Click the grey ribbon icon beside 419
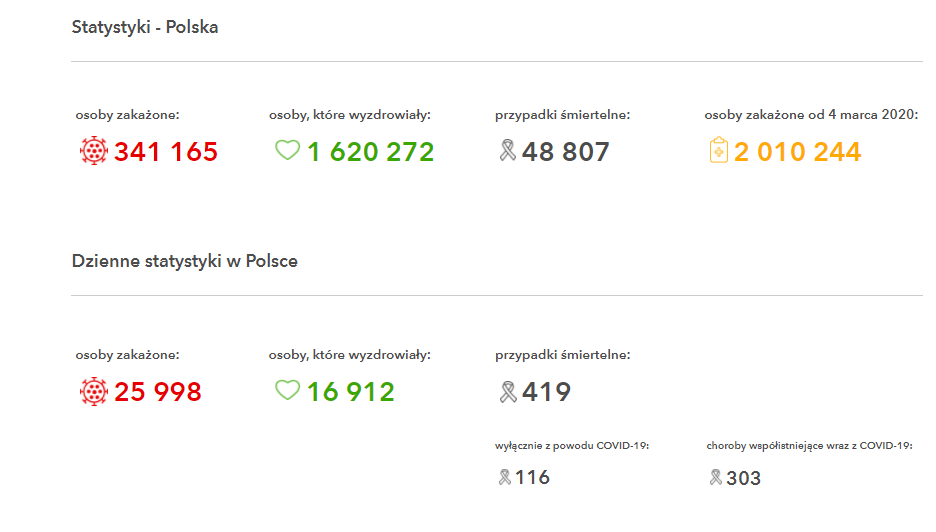 [507, 391]
